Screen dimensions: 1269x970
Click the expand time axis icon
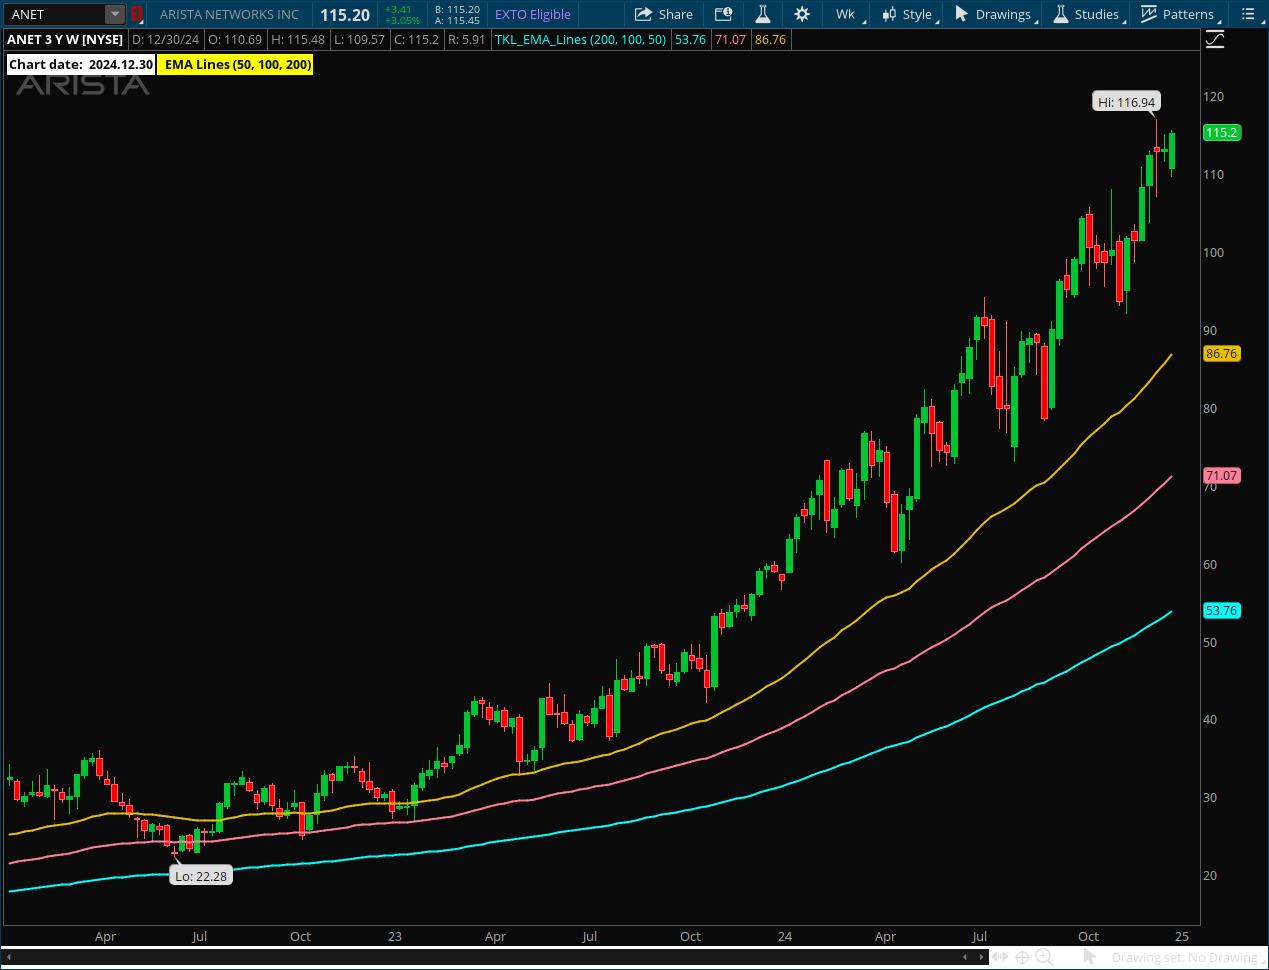pos(1000,957)
